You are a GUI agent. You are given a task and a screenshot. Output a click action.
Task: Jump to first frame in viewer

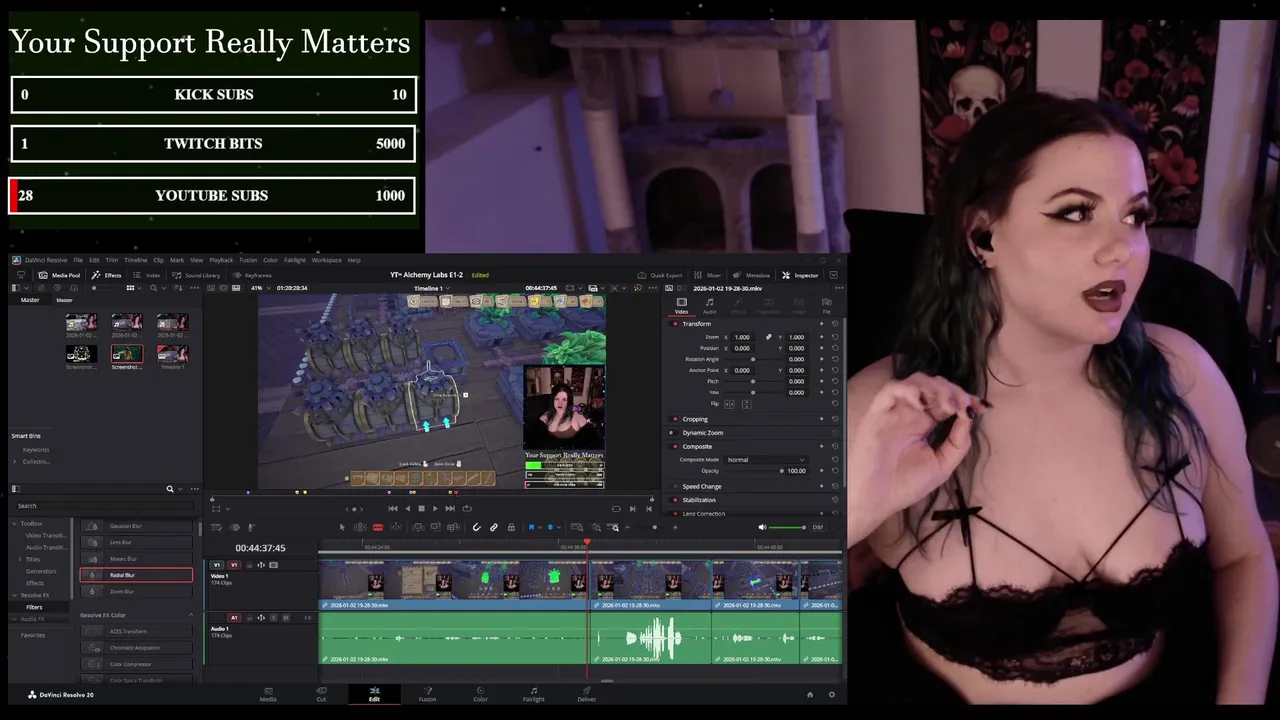(x=393, y=508)
